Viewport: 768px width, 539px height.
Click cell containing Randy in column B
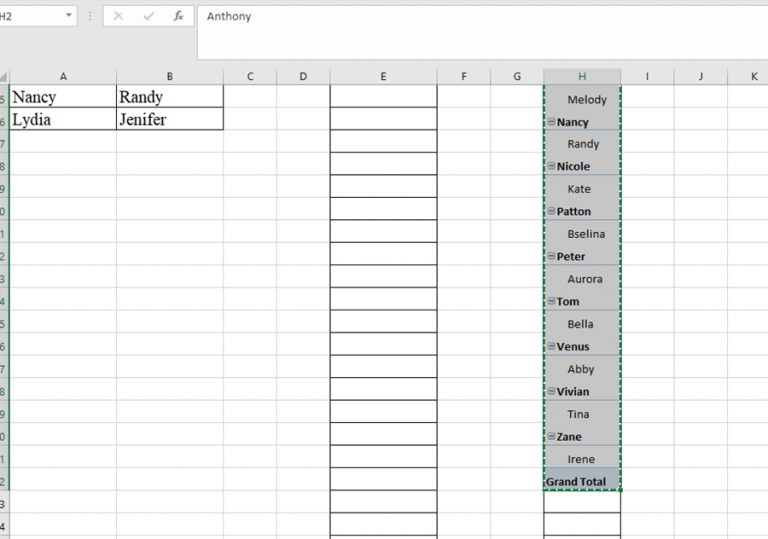(x=169, y=97)
